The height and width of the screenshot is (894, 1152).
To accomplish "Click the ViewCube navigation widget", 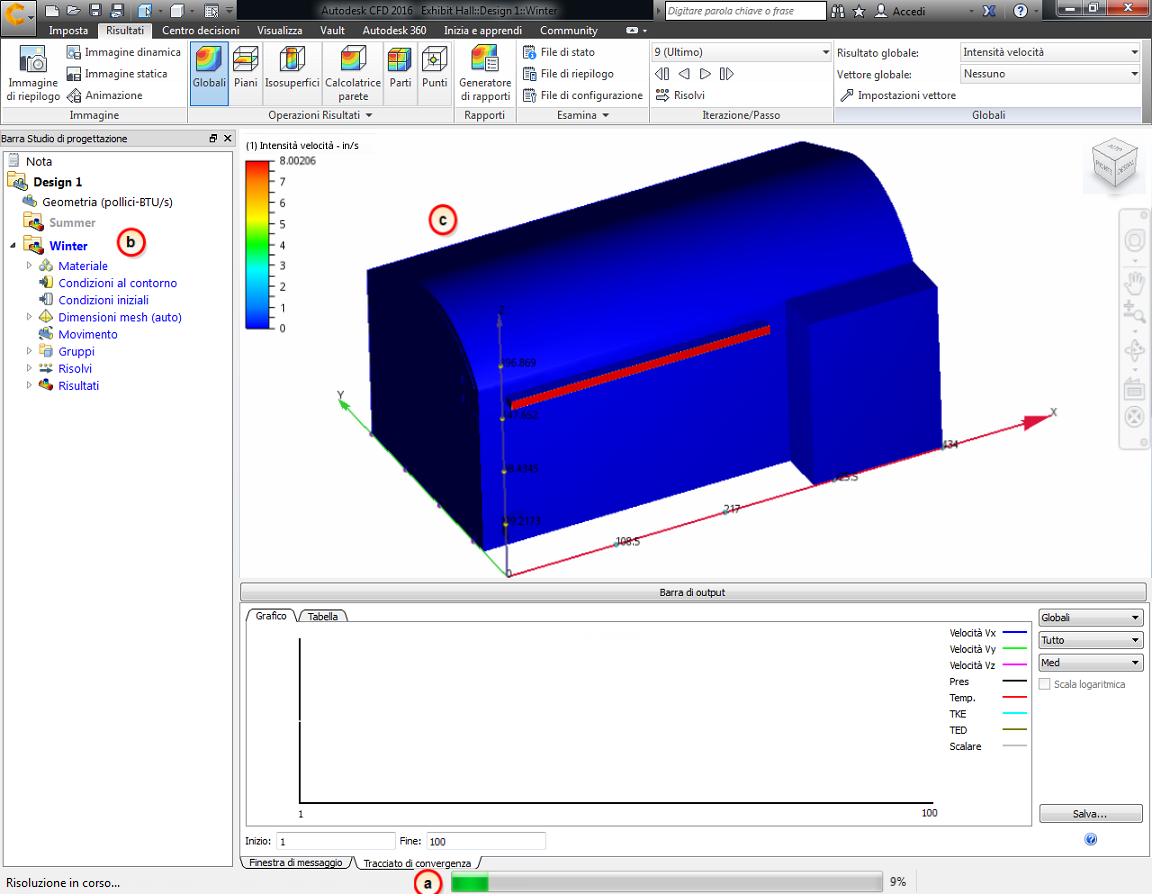I will (x=1115, y=162).
